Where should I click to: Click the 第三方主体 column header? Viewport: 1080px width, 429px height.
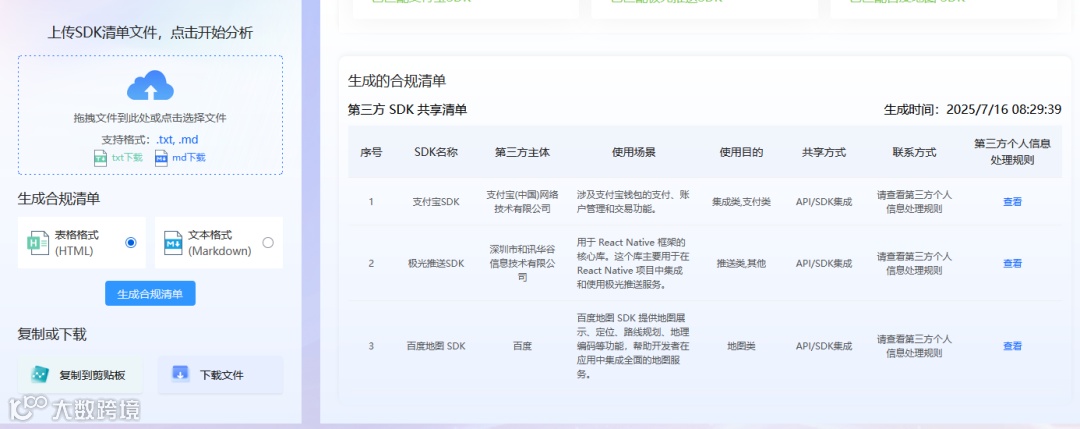pos(522,152)
